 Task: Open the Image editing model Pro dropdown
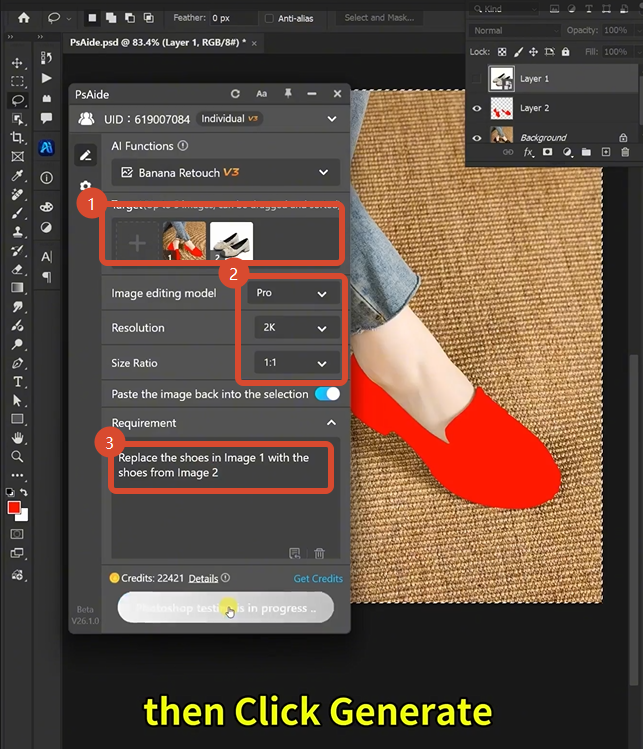tap(293, 293)
